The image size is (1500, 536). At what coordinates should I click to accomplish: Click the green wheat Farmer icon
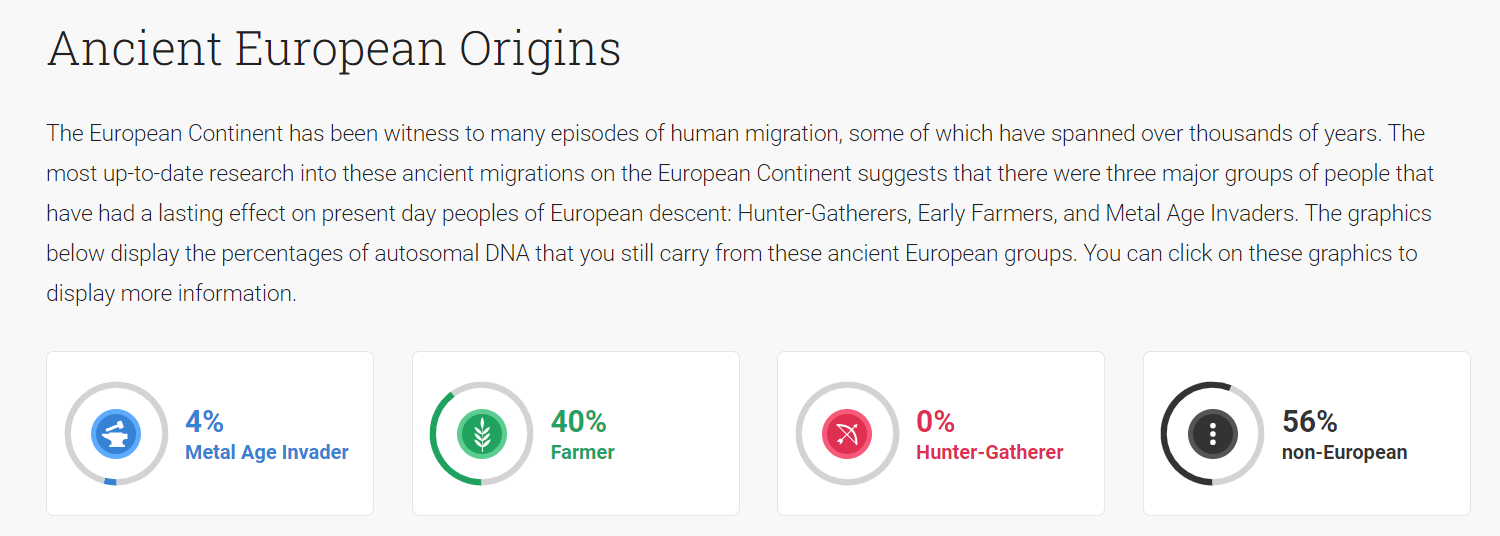pyautogui.click(x=482, y=434)
